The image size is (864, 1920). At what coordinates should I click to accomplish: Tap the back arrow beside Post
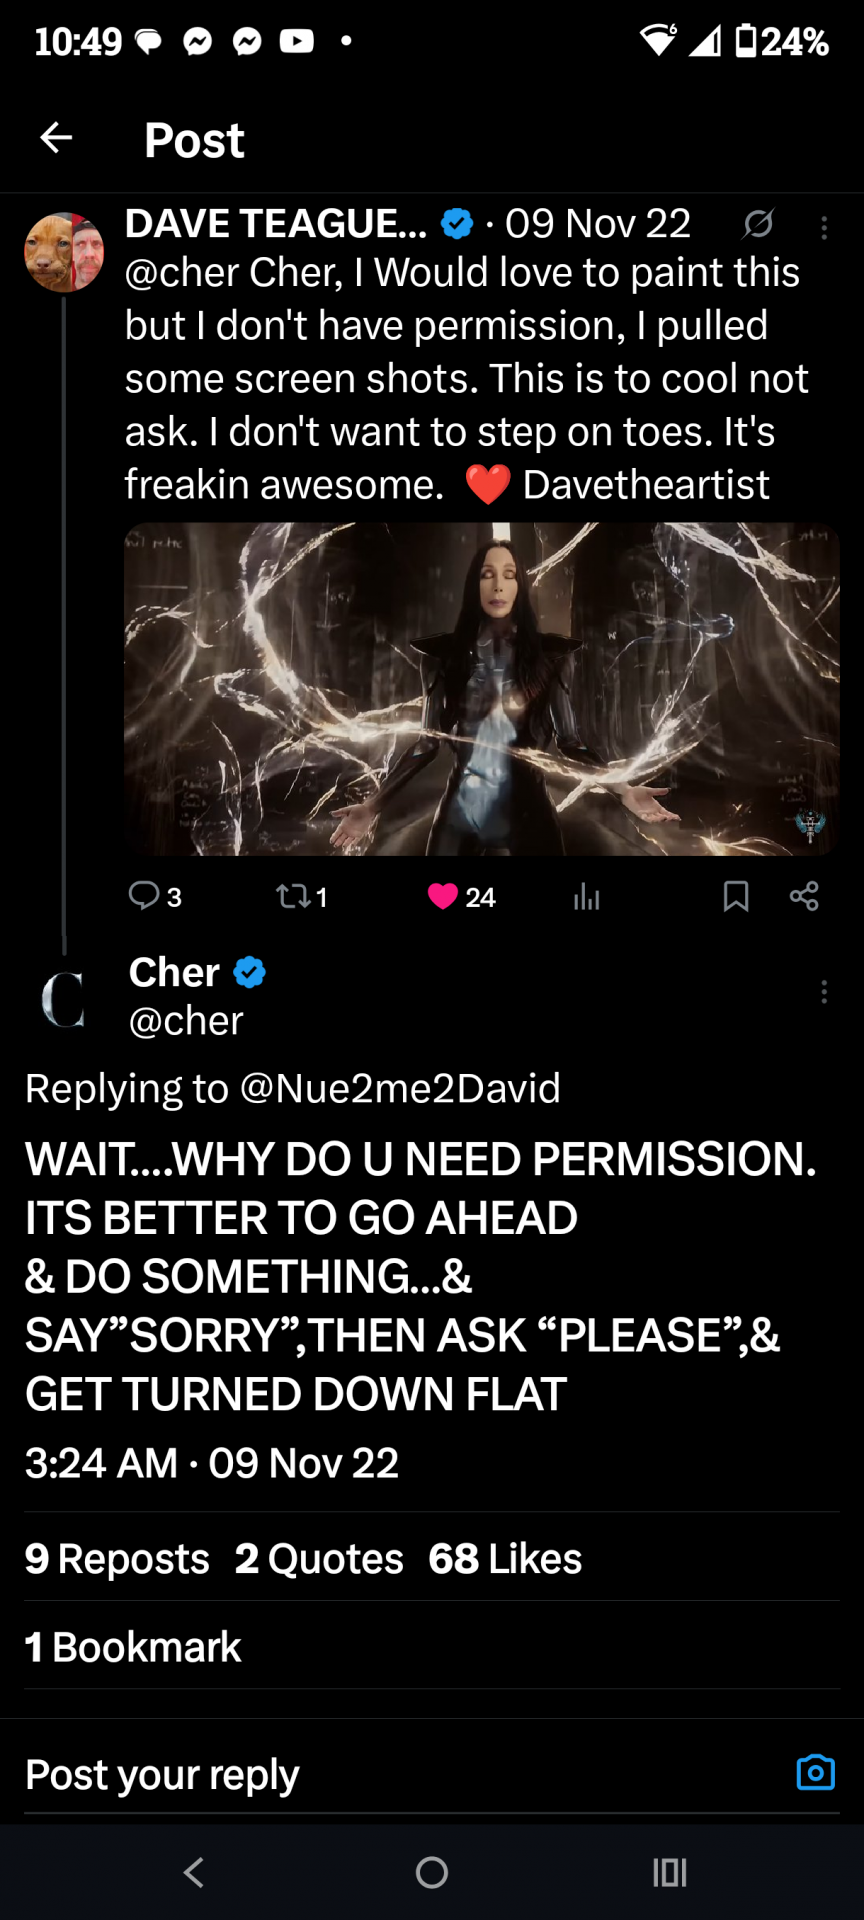tap(56, 138)
